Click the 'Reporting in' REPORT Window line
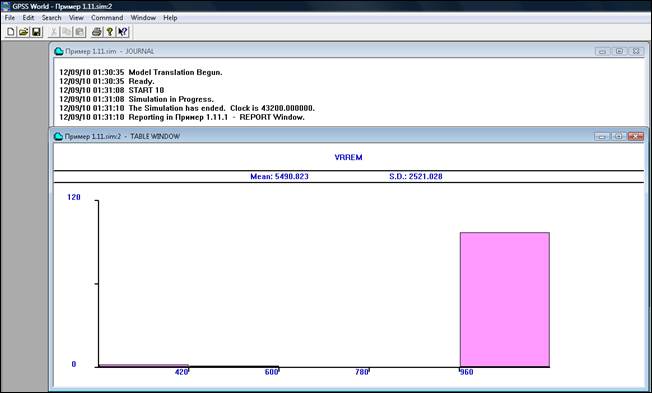The width and height of the screenshot is (652, 393). click(182, 117)
